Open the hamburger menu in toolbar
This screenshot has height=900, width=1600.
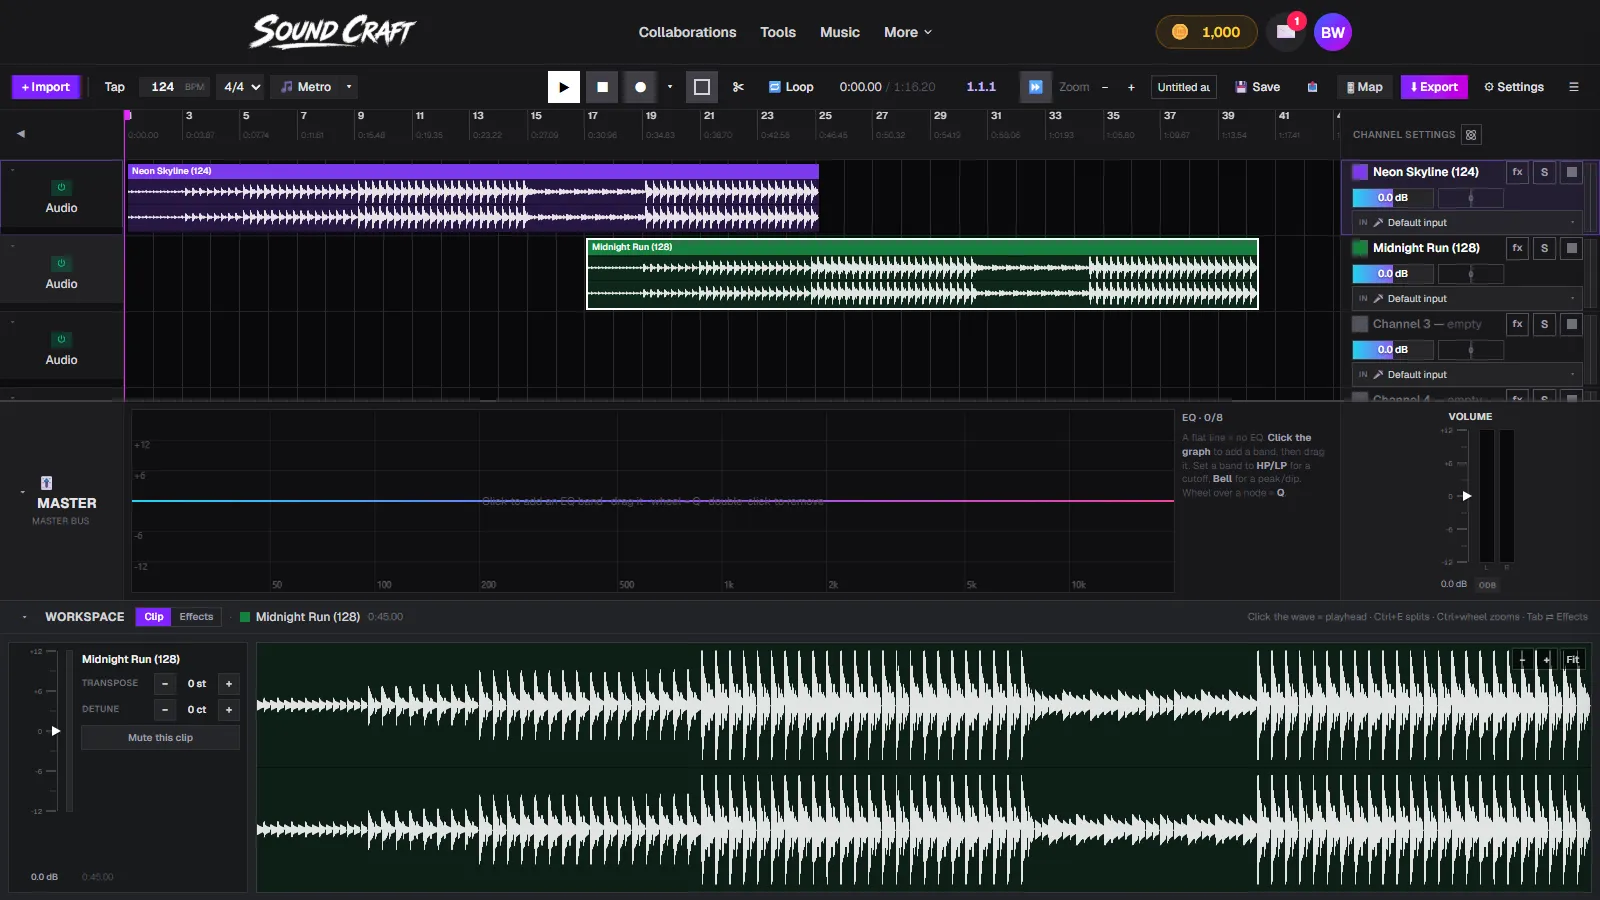pyautogui.click(x=1574, y=87)
